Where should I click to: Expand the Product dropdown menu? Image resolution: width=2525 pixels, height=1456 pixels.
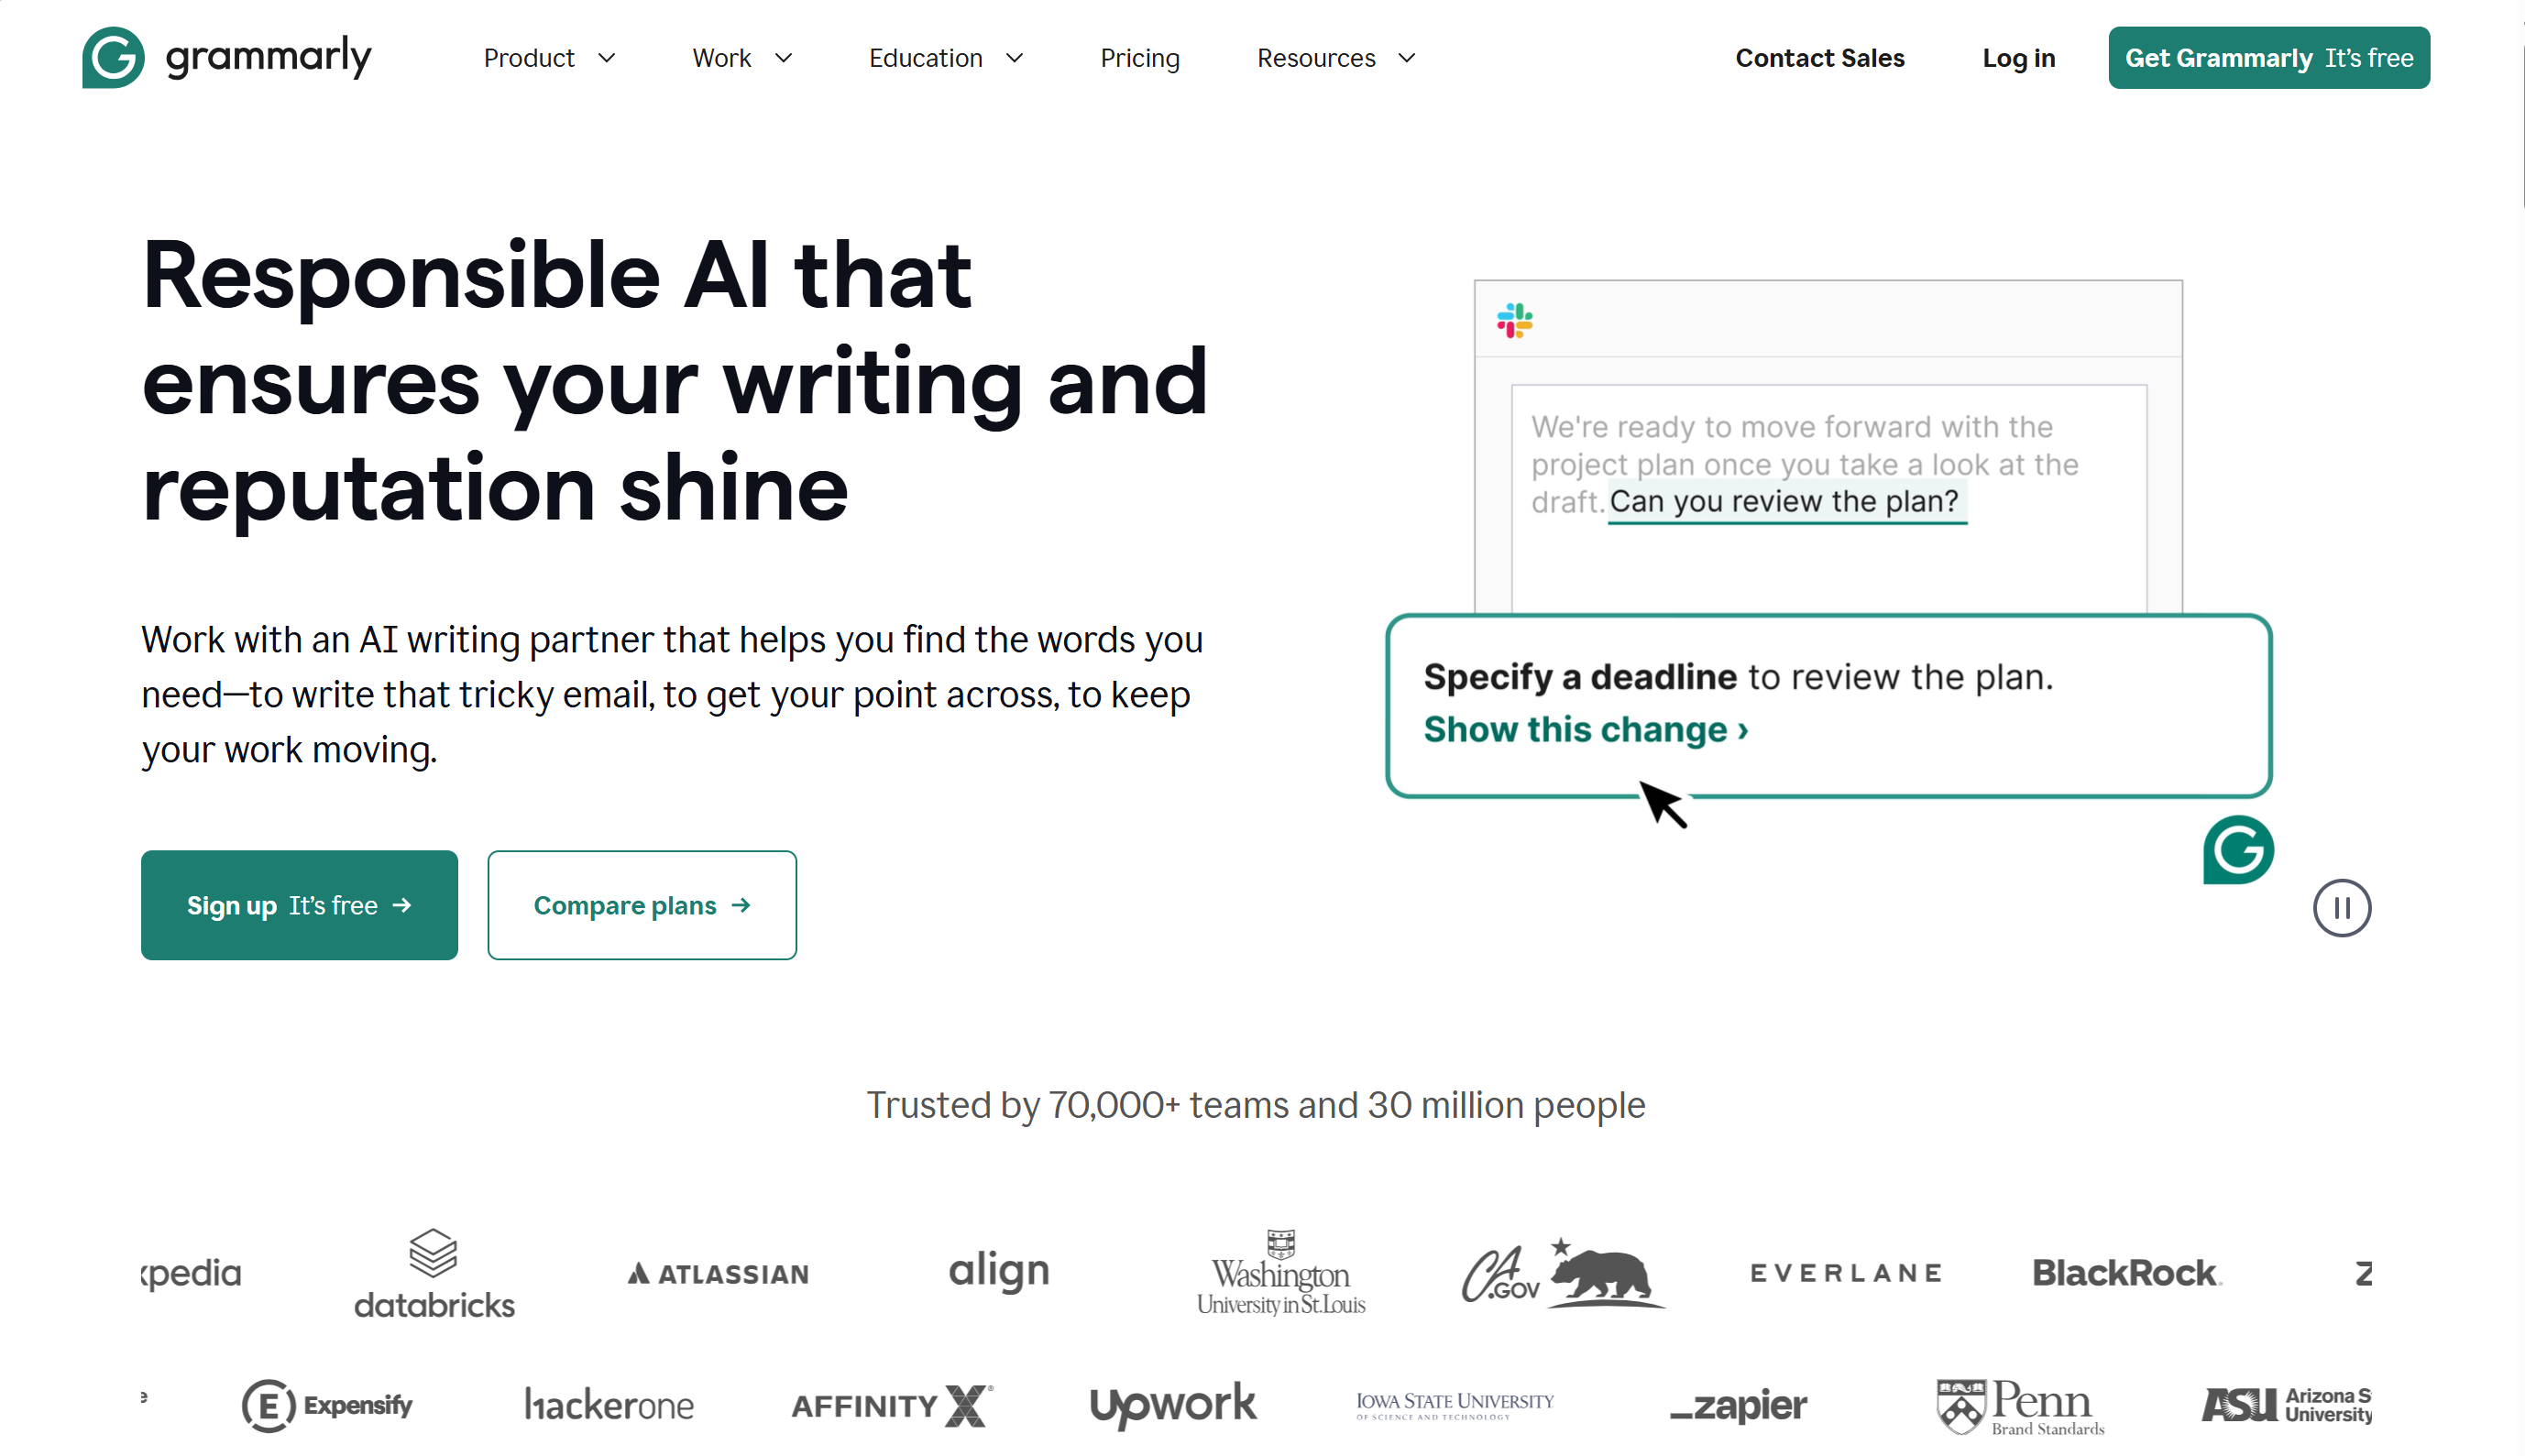point(548,58)
